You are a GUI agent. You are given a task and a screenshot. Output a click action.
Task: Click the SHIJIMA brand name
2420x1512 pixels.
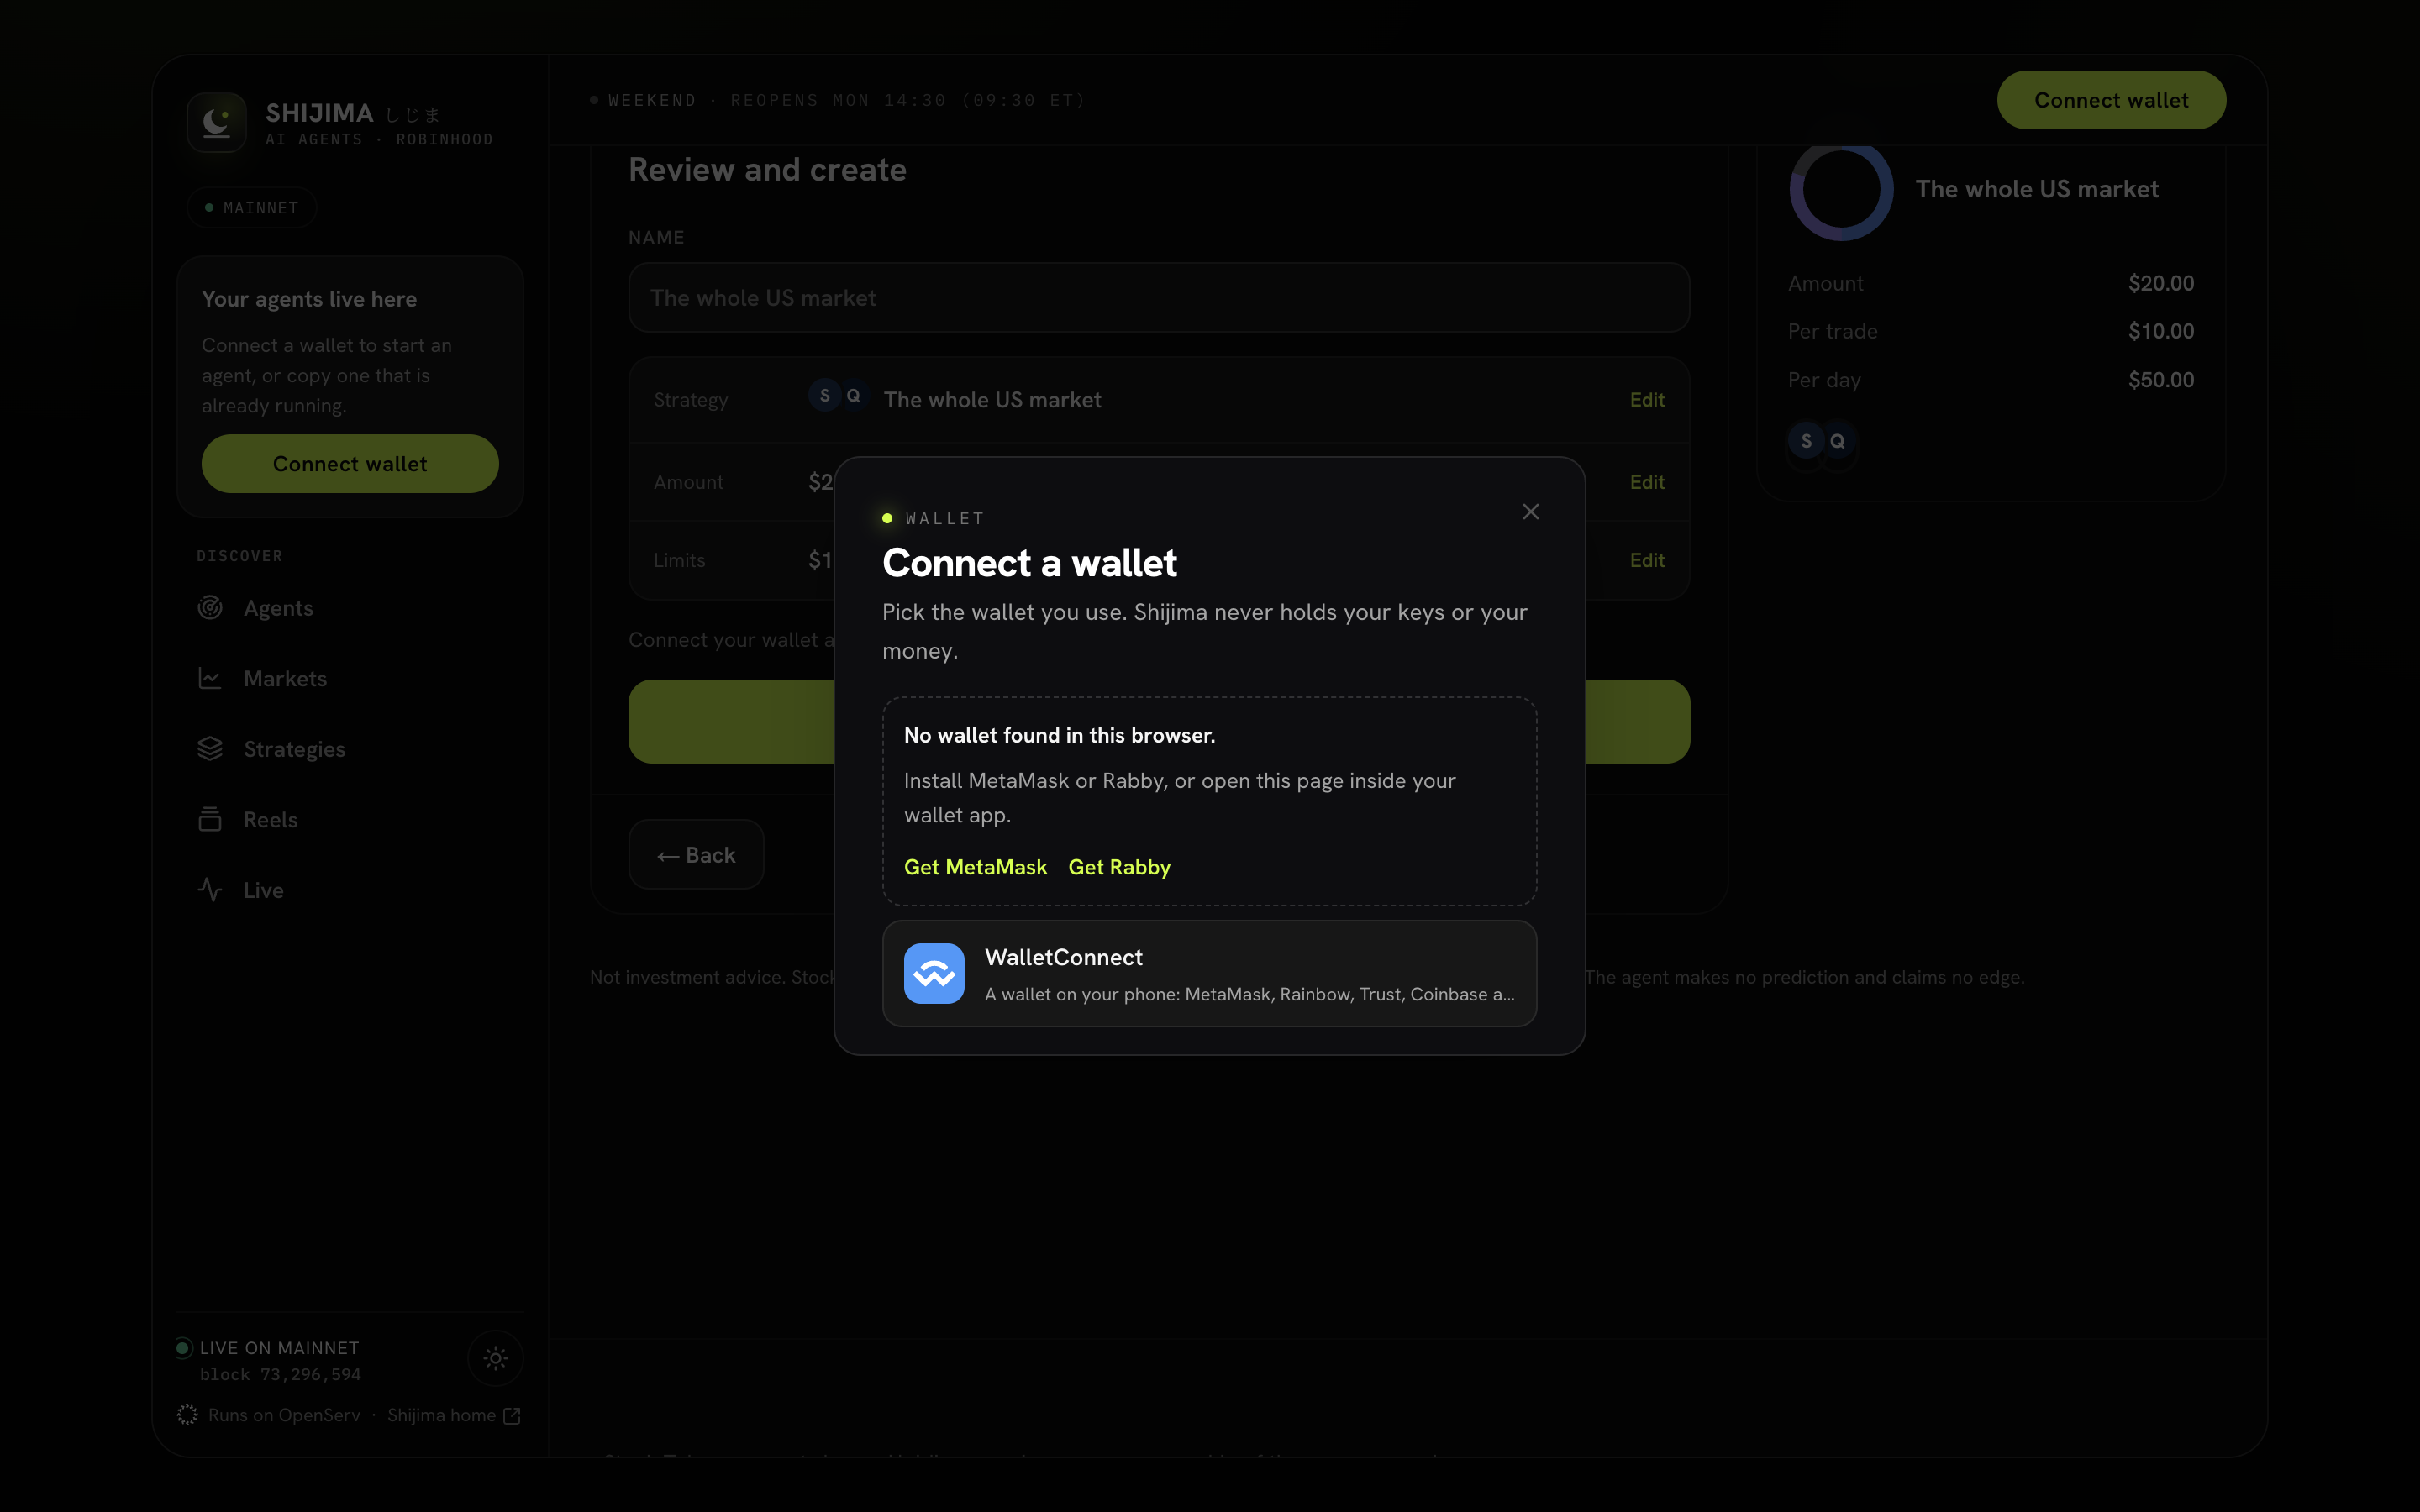319,113
